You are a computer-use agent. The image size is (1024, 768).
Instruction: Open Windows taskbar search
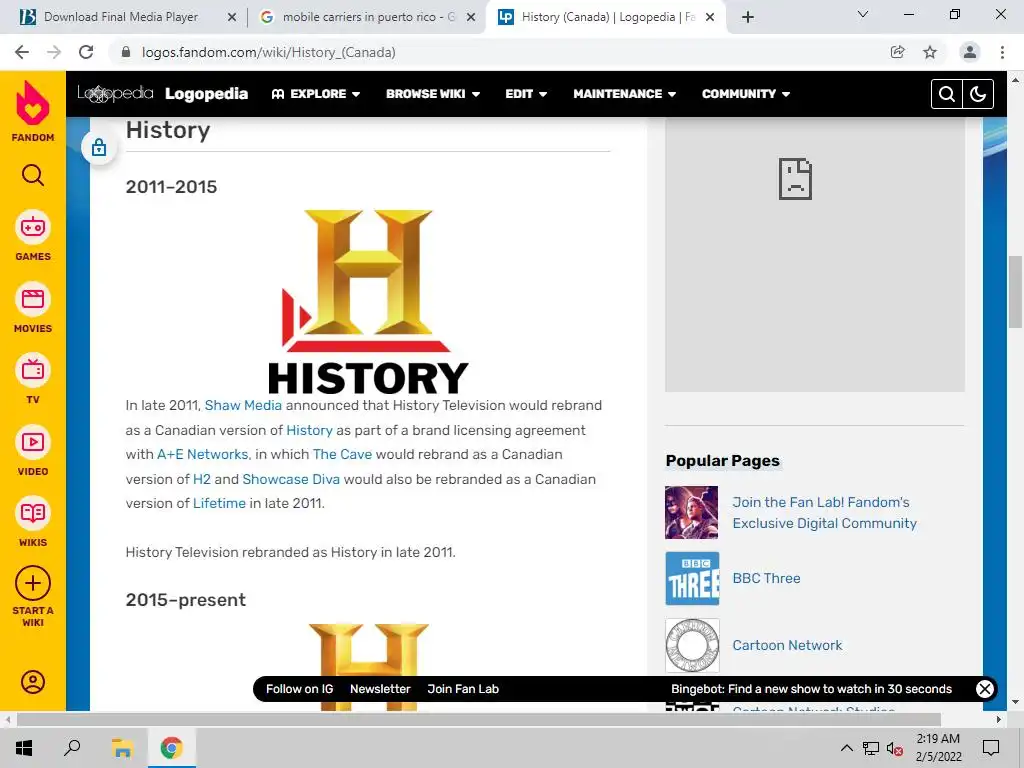click(x=72, y=748)
